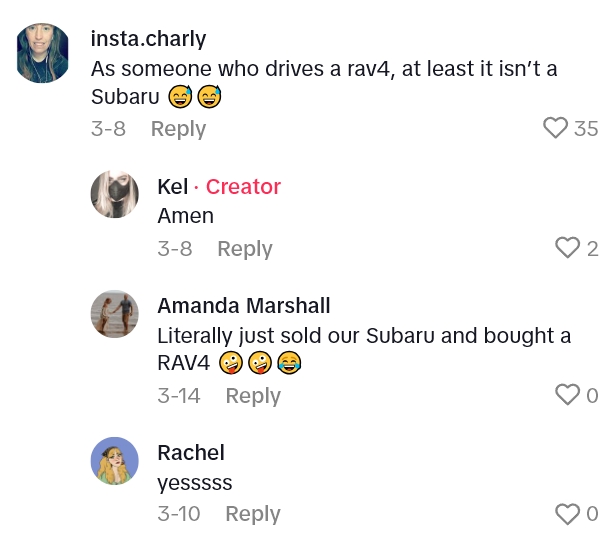This screenshot has width=607, height=548.
Task: View Amanda Marshall's profile photo
Action: [x=115, y=313]
